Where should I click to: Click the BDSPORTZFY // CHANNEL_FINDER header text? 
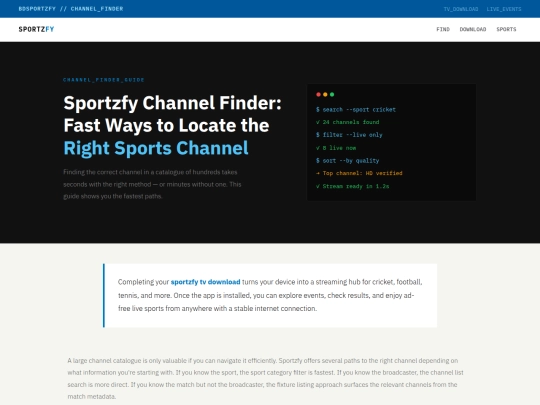coord(71,9)
